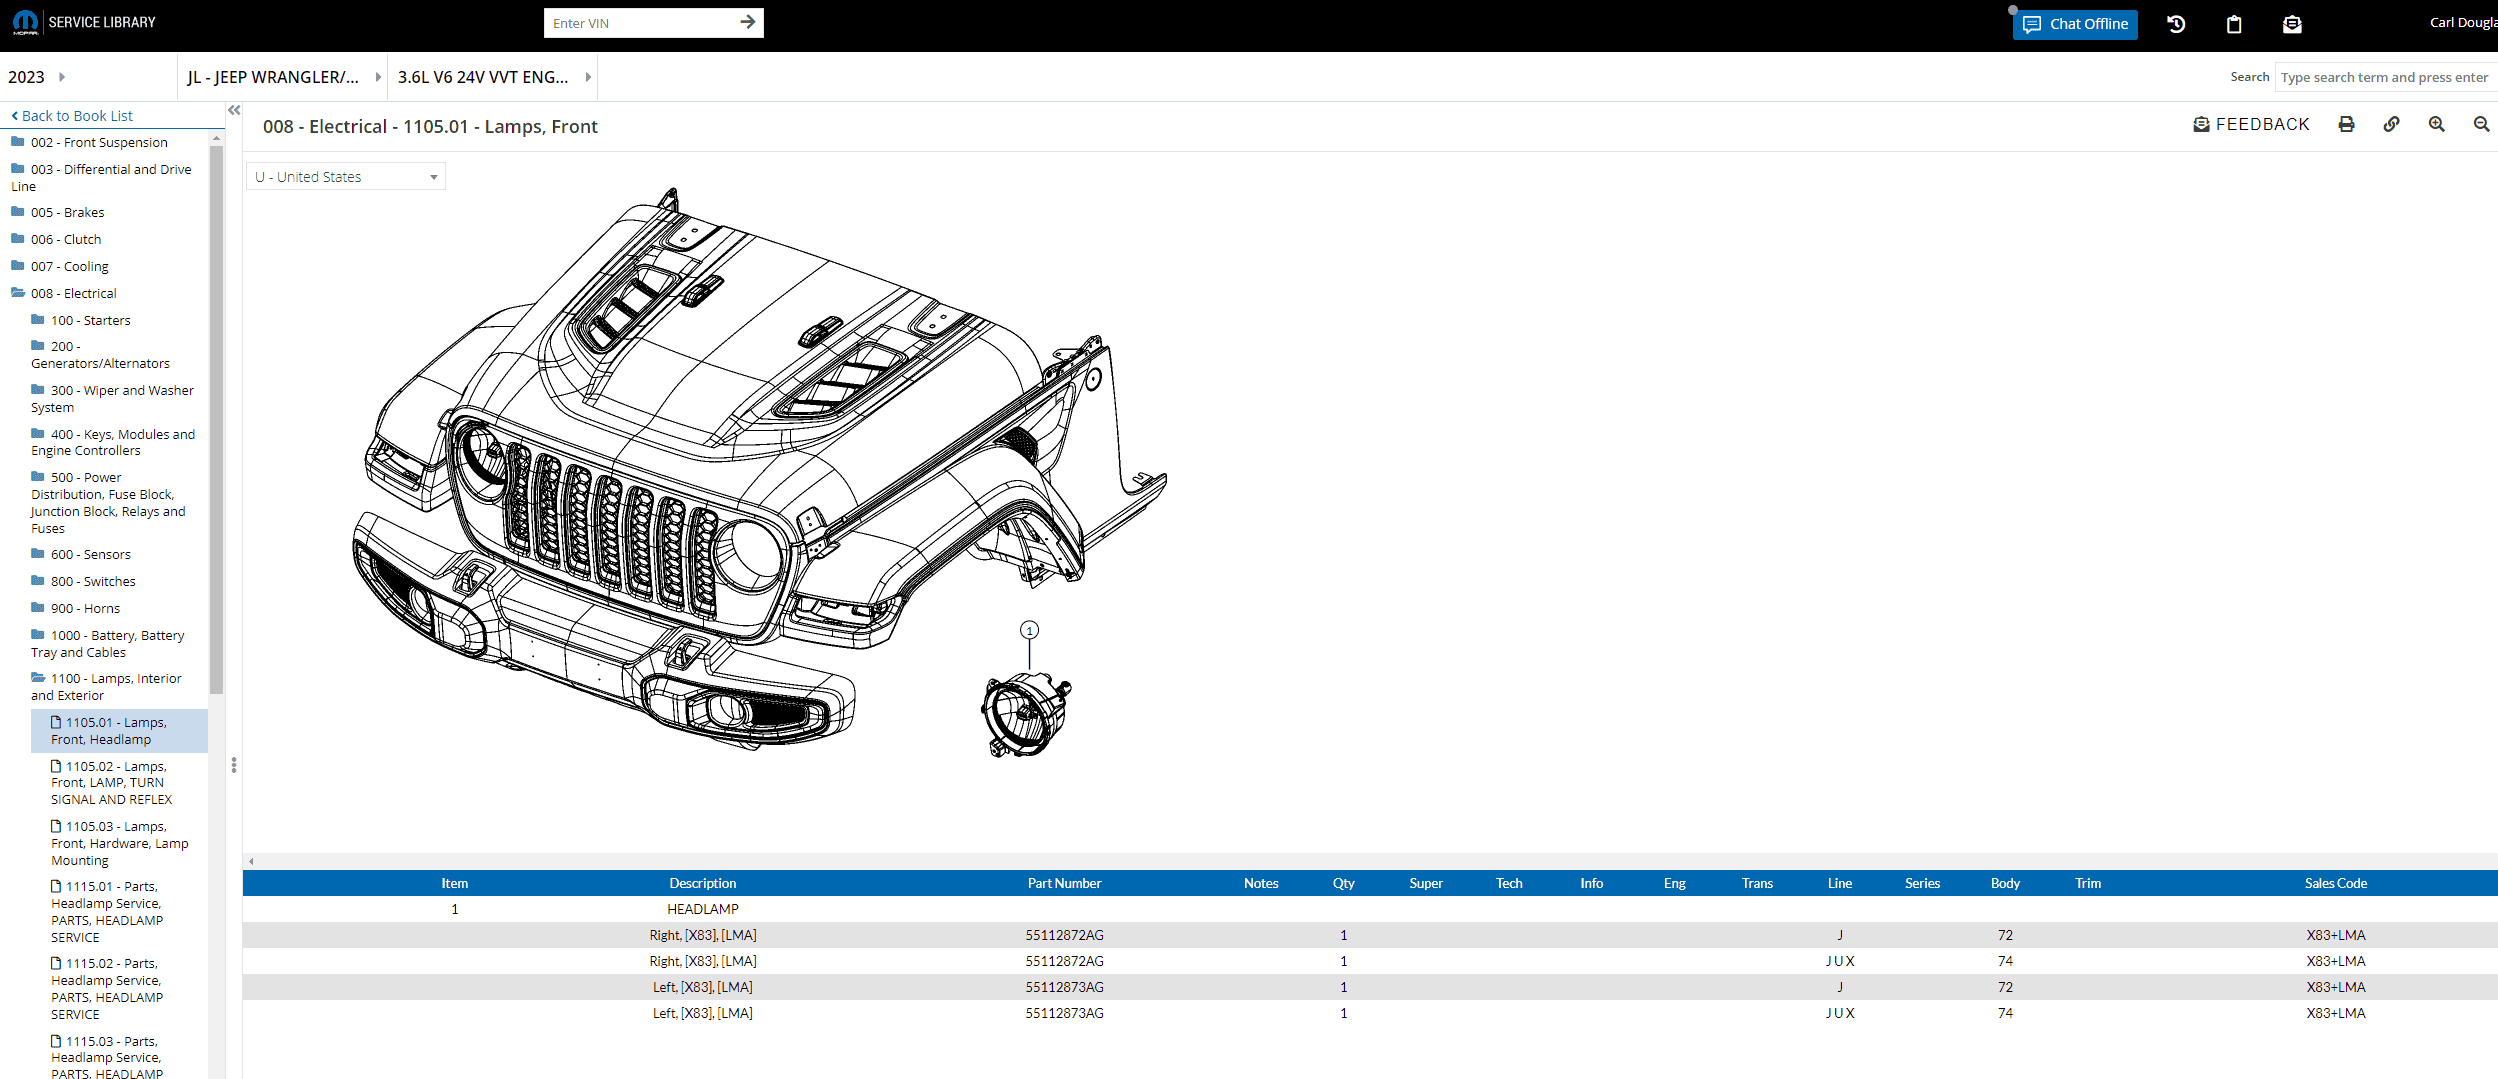Click part number 55112872AG on line JUX
Image resolution: width=2498 pixels, height=1079 pixels.
[1064, 961]
